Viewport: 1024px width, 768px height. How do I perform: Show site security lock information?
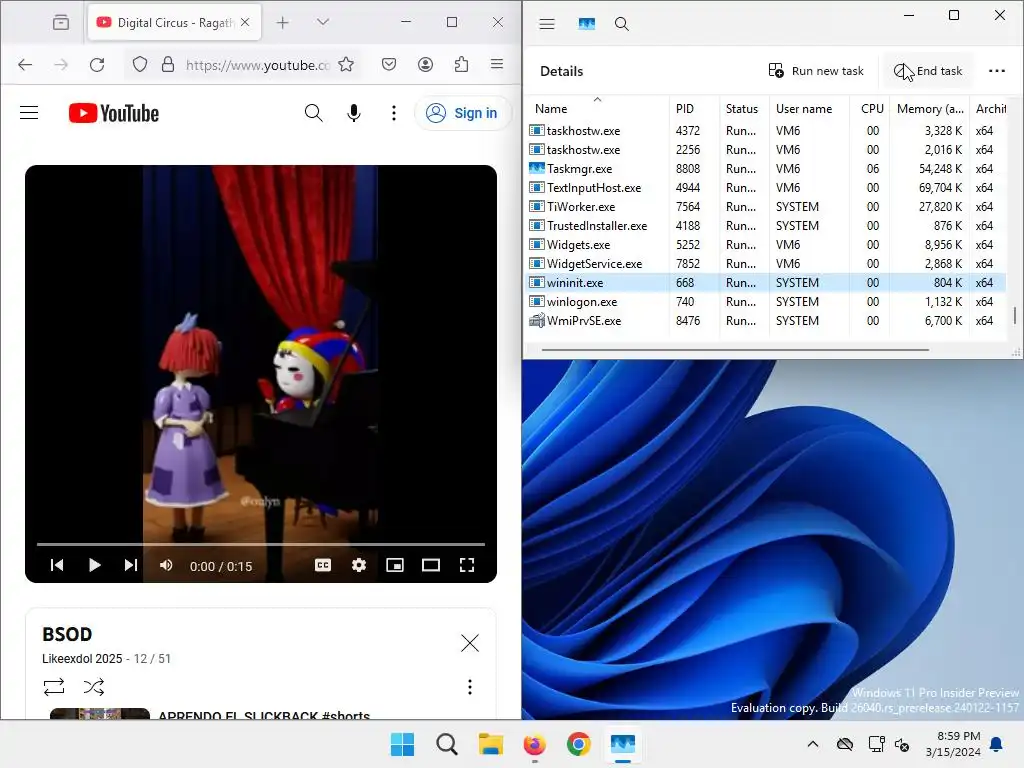pyautogui.click(x=168, y=64)
